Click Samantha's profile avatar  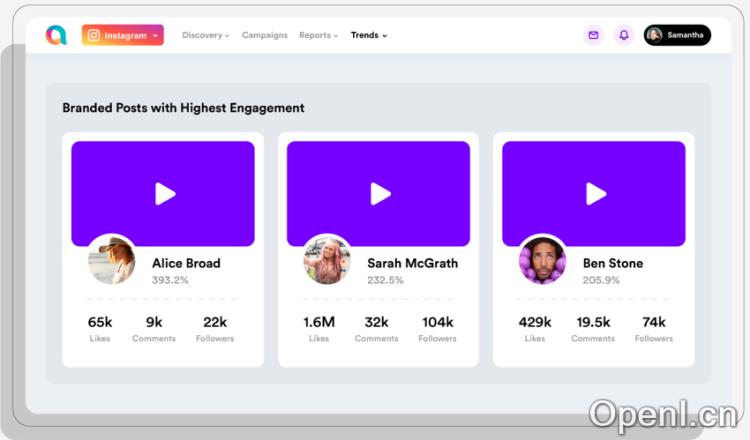tap(655, 35)
